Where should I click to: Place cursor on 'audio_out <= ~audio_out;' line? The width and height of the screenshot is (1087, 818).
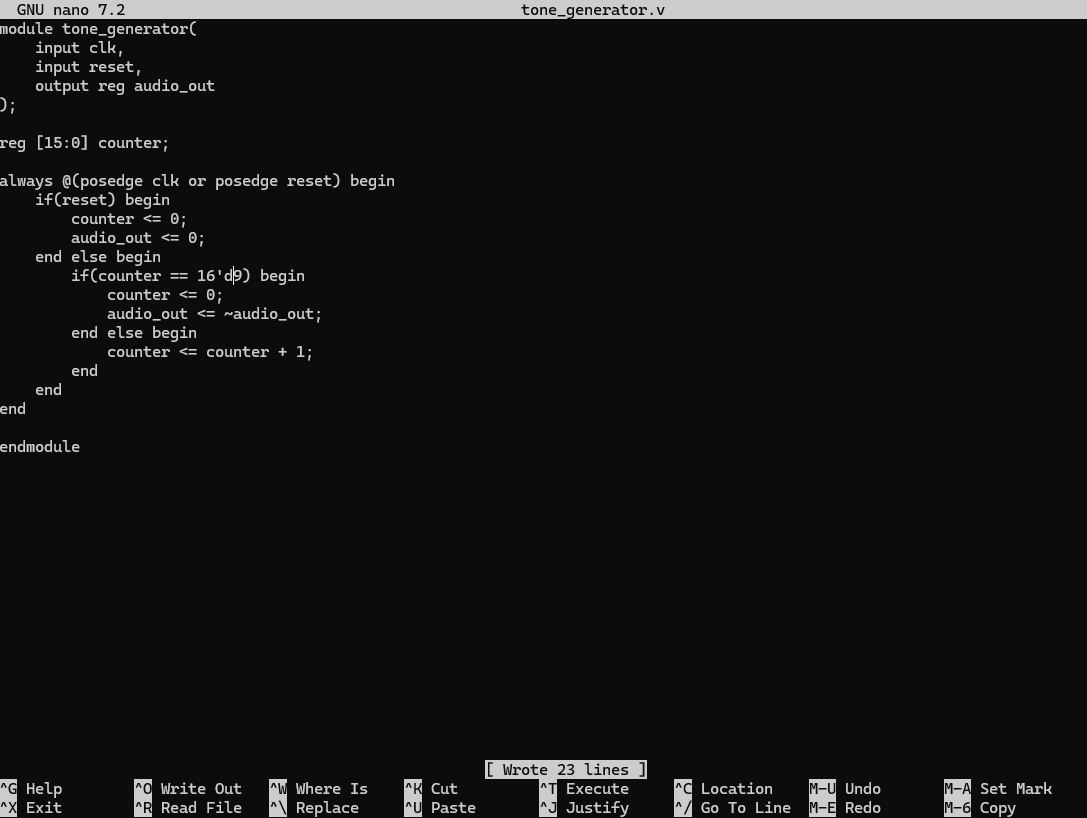click(214, 314)
